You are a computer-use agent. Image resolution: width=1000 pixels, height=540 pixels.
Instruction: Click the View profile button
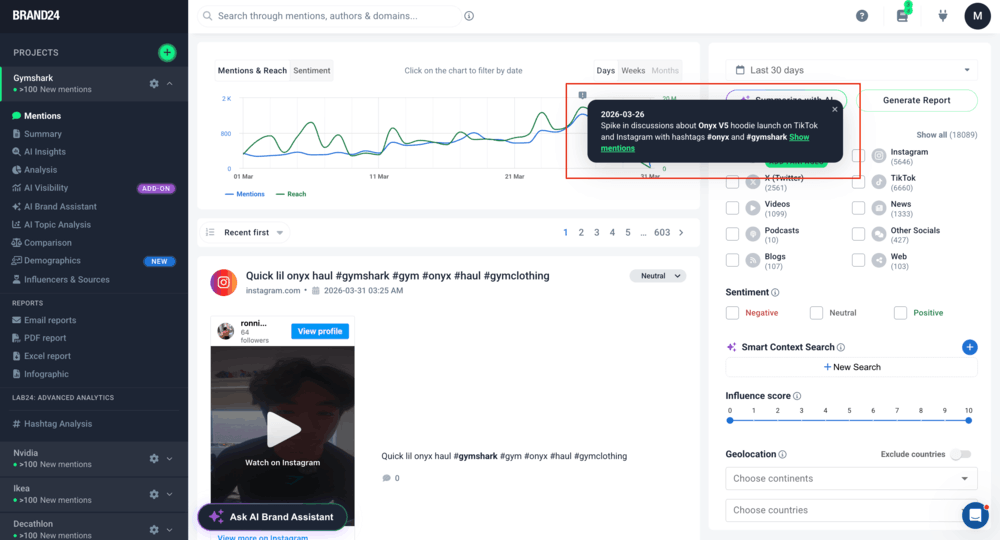click(320, 332)
